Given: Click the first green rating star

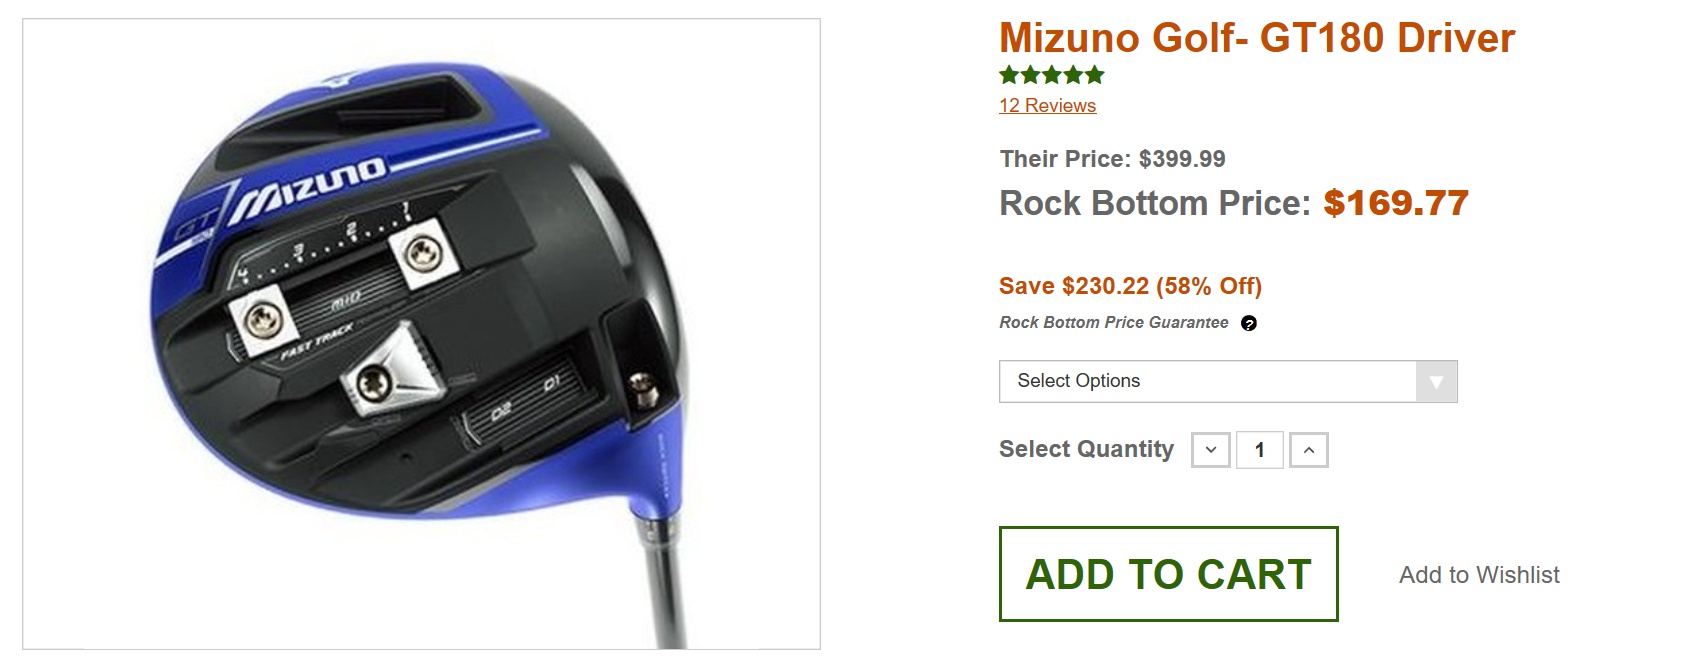Looking at the screenshot, I should (1009, 75).
